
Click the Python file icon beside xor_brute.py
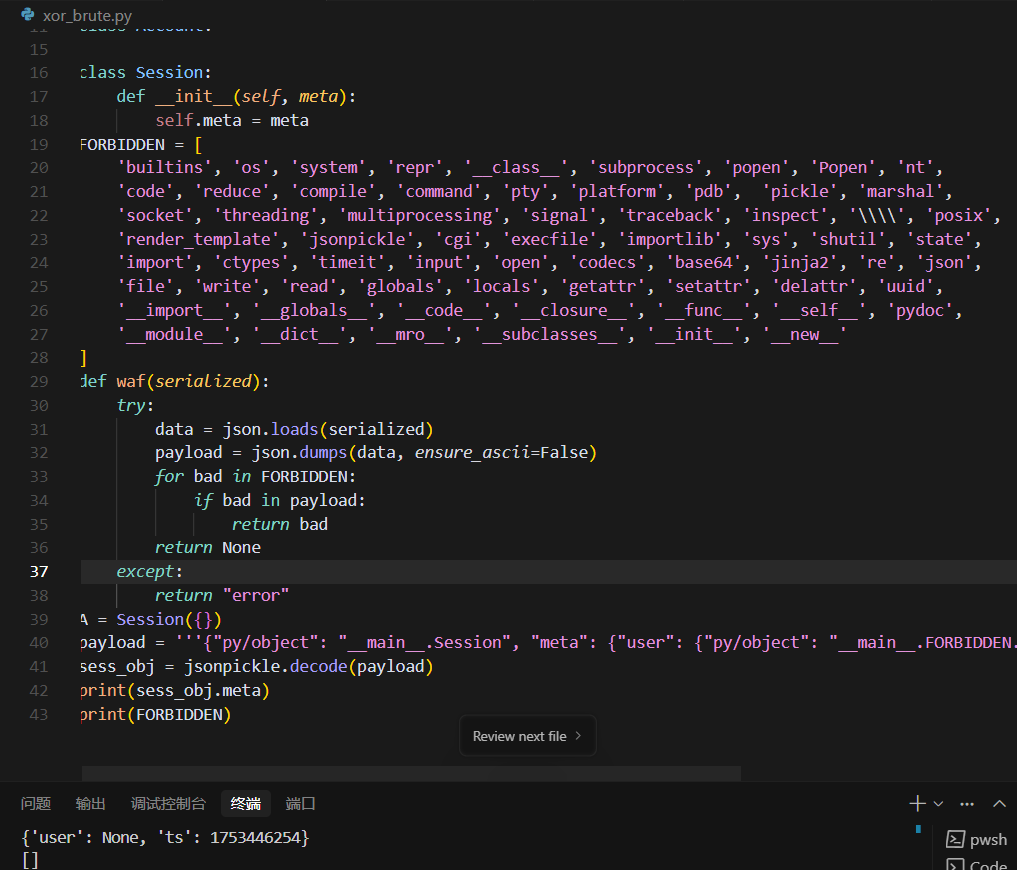tap(27, 14)
